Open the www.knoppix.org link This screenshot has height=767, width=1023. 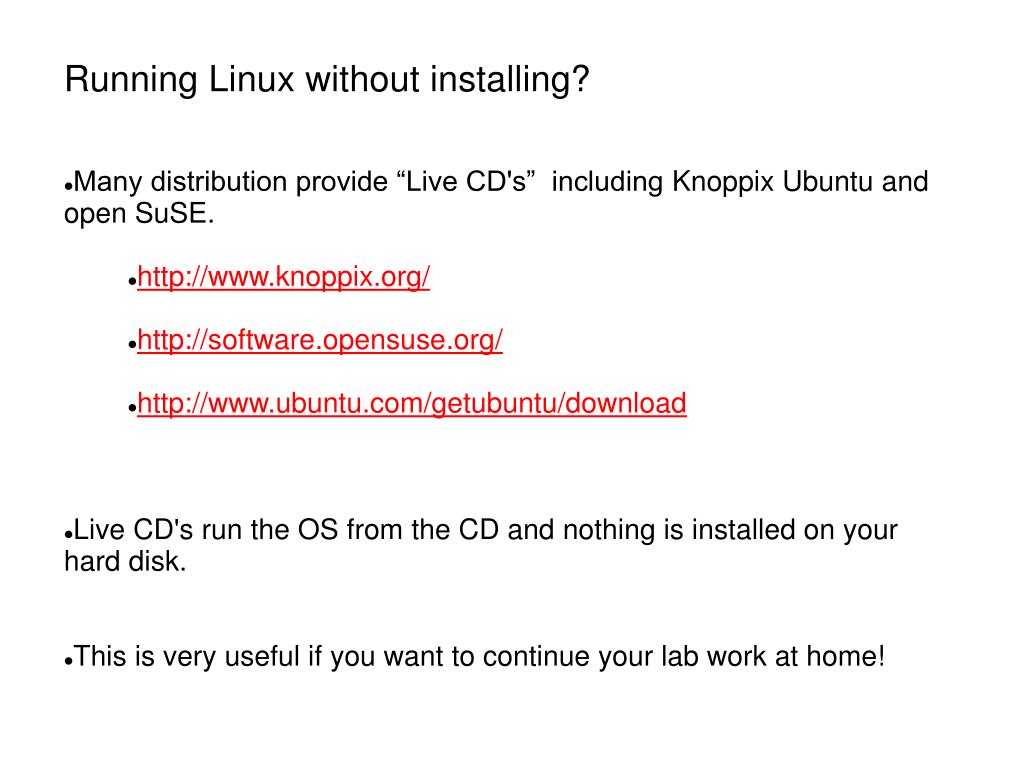point(284,277)
